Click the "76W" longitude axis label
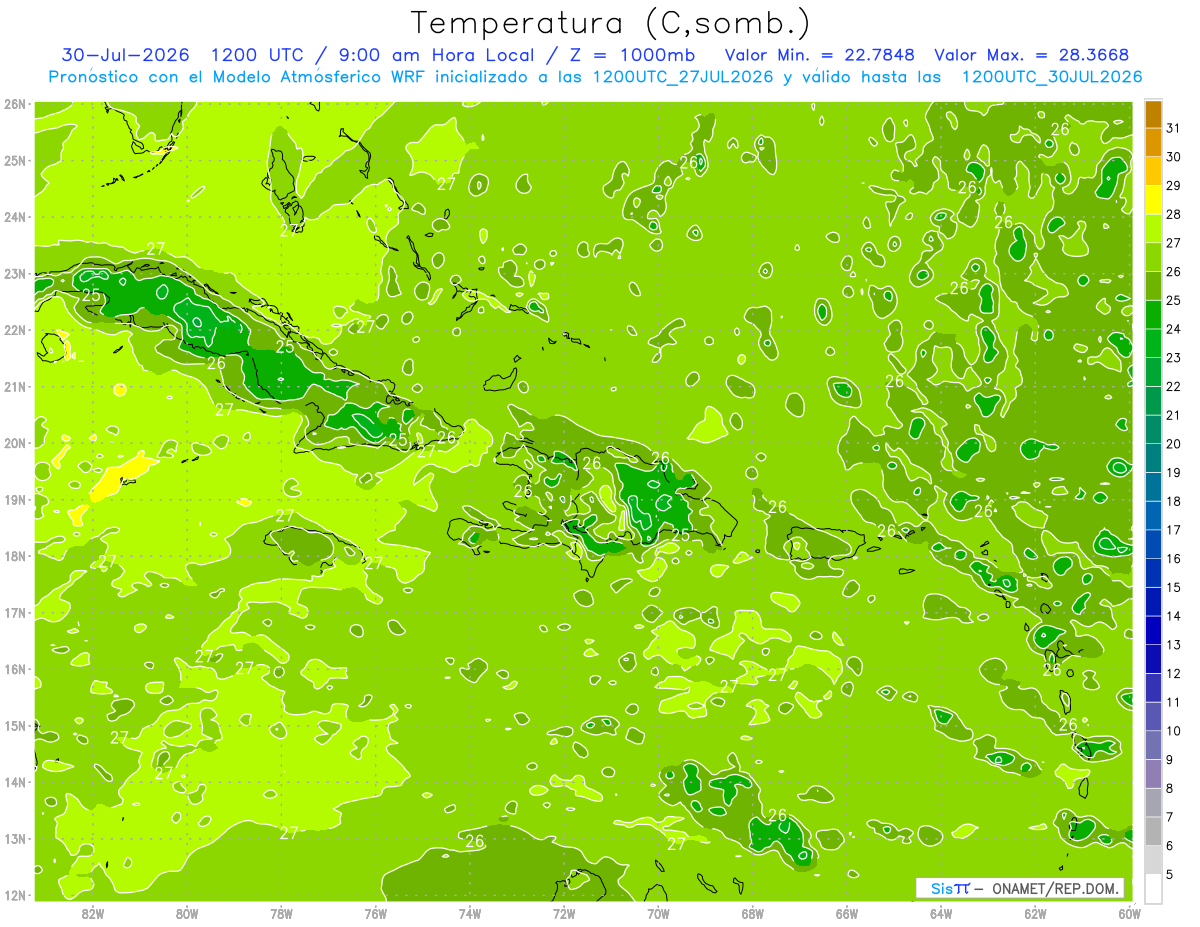This screenshot has height=927, width=1200. pos(376,913)
